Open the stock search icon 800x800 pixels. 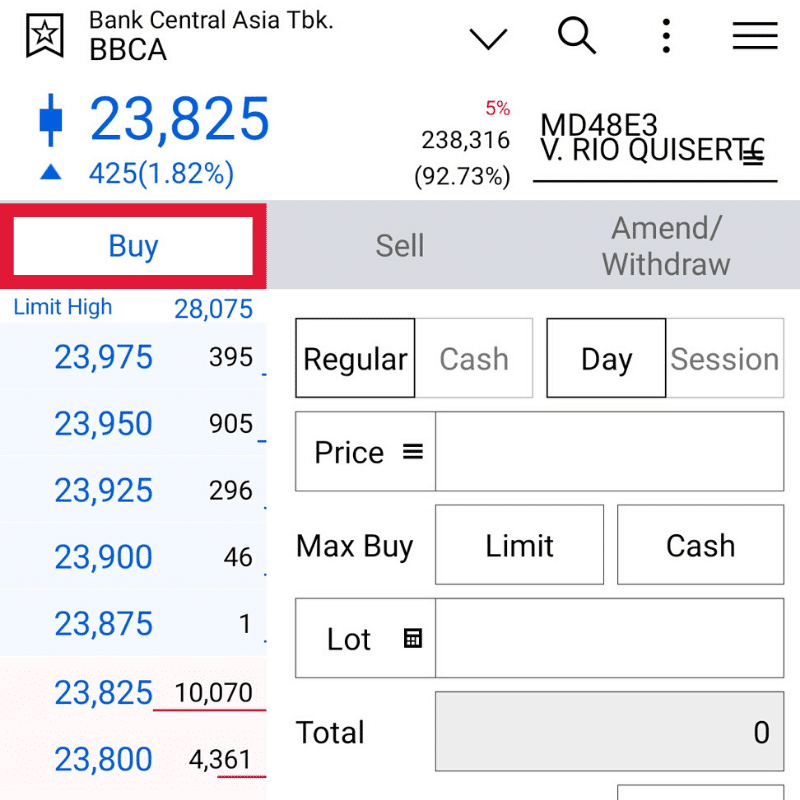point(578,36)
